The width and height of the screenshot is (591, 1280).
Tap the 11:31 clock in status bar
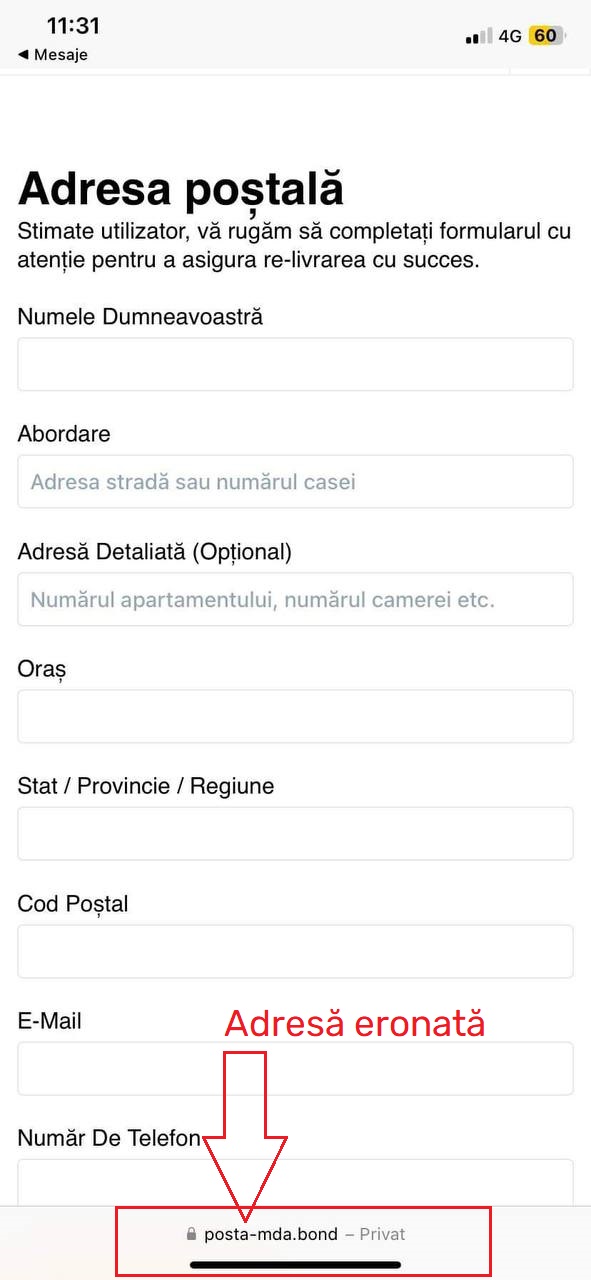point(73,26)
